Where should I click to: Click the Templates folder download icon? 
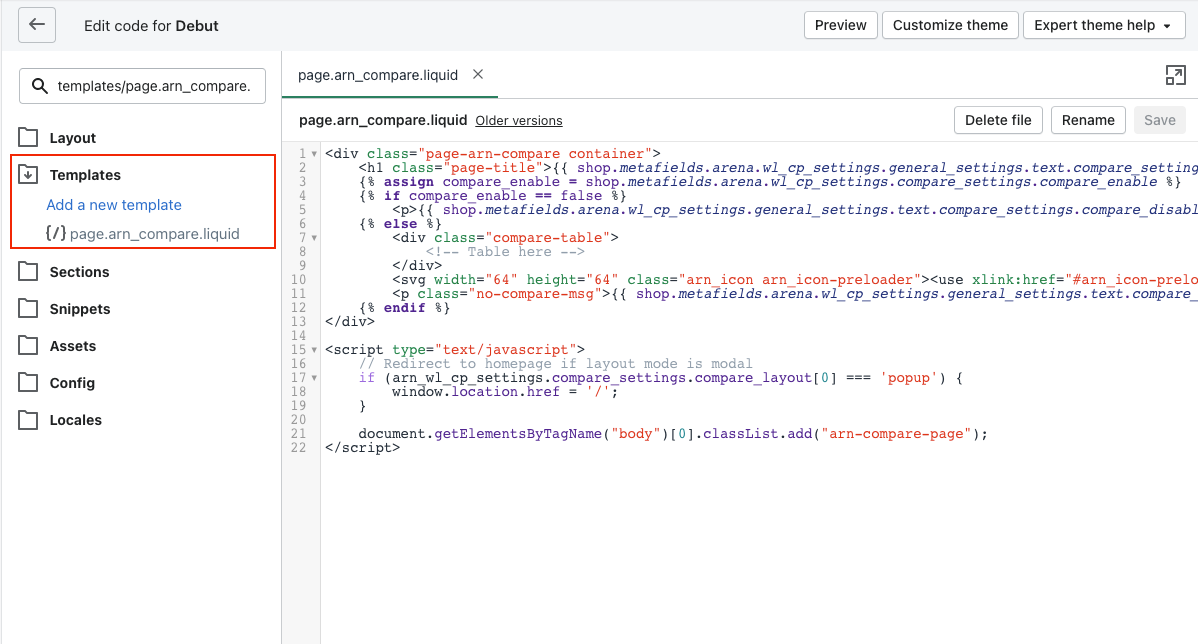28,174
